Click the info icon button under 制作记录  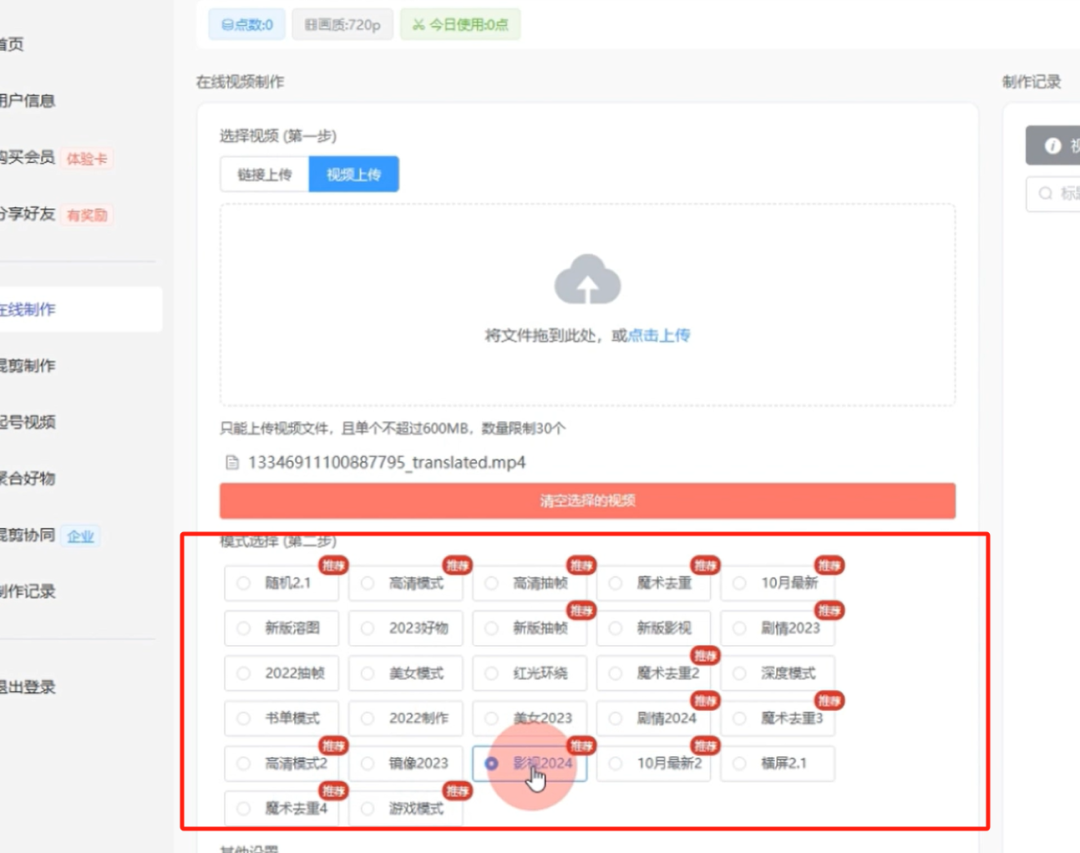click(x=1052, y=145)
